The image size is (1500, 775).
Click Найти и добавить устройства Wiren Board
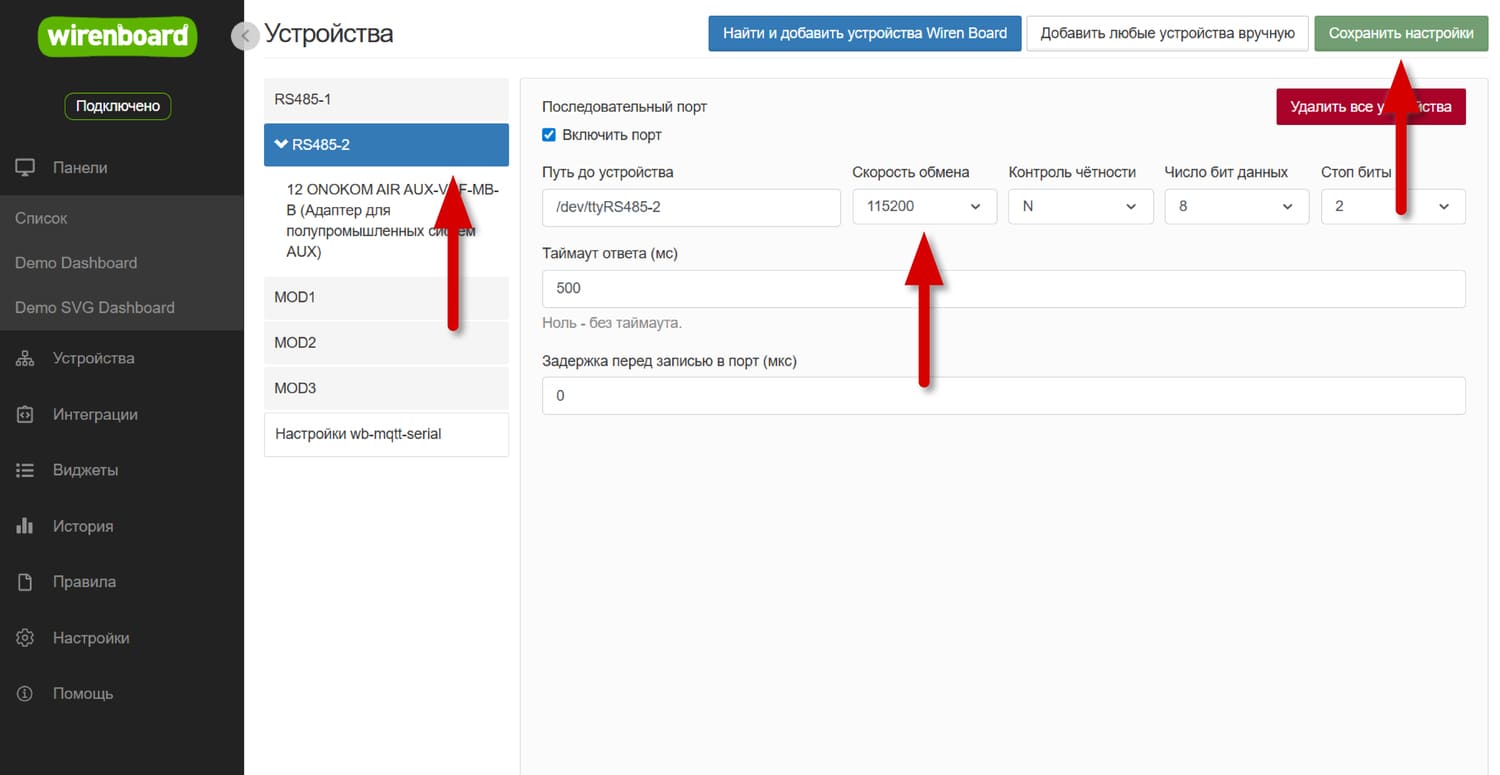pos(864,33)
